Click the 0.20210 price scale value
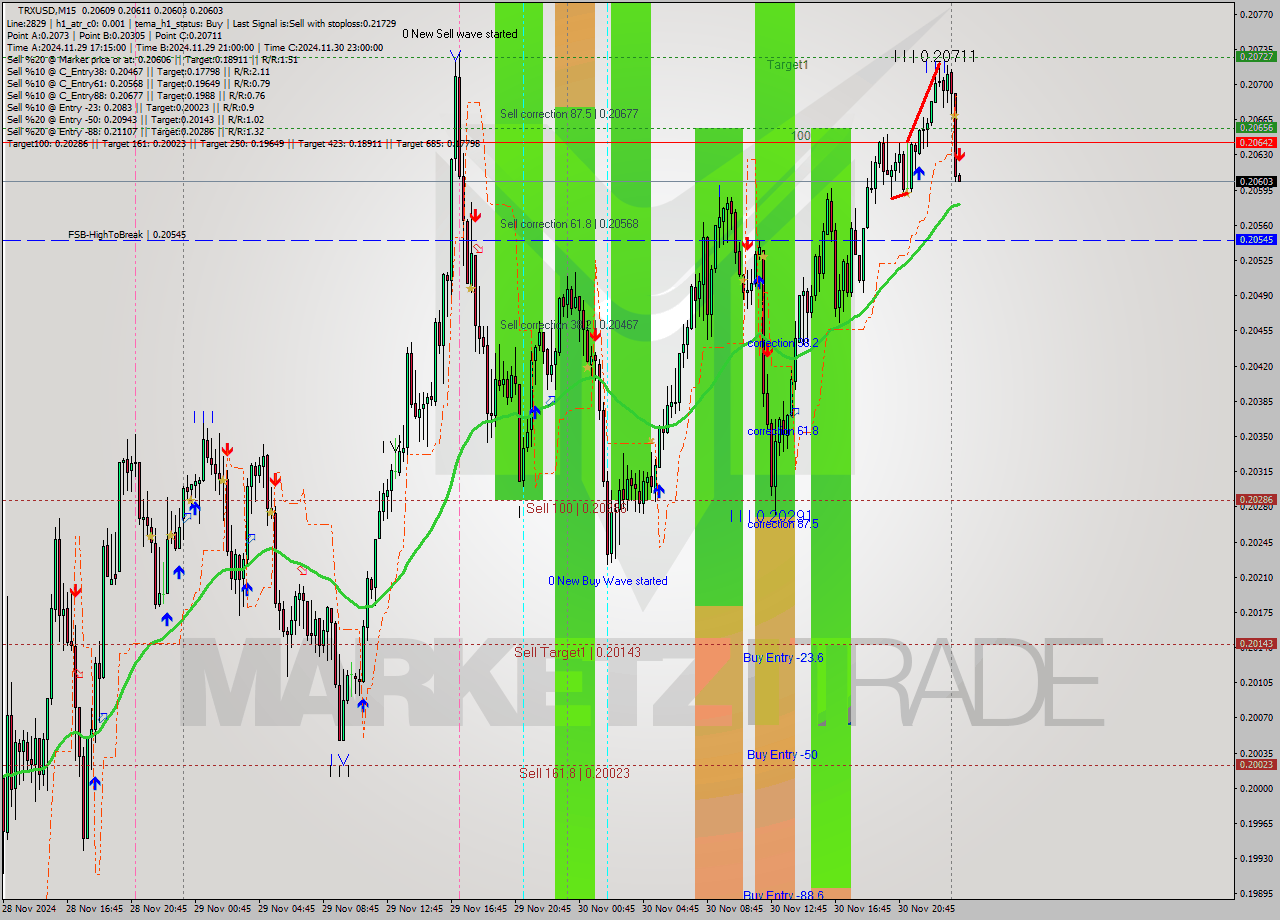 click(1256, 577)
